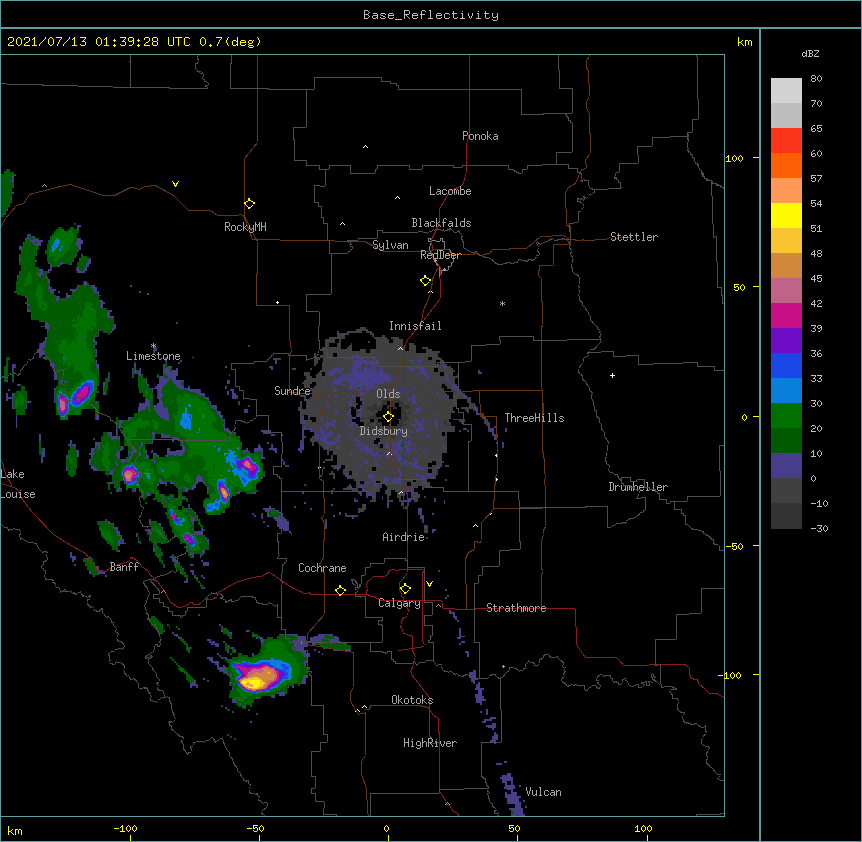Select the yellow diamond marker above Calgary label

[405, 588]
